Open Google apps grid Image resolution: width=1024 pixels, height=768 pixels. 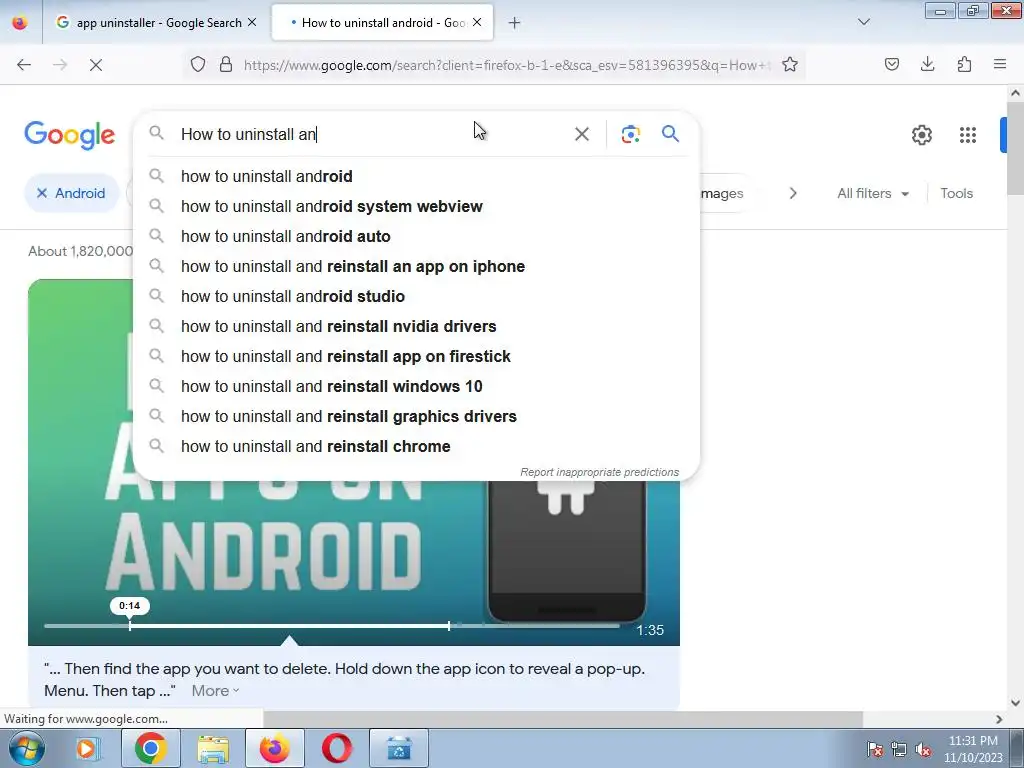point(968,135)
